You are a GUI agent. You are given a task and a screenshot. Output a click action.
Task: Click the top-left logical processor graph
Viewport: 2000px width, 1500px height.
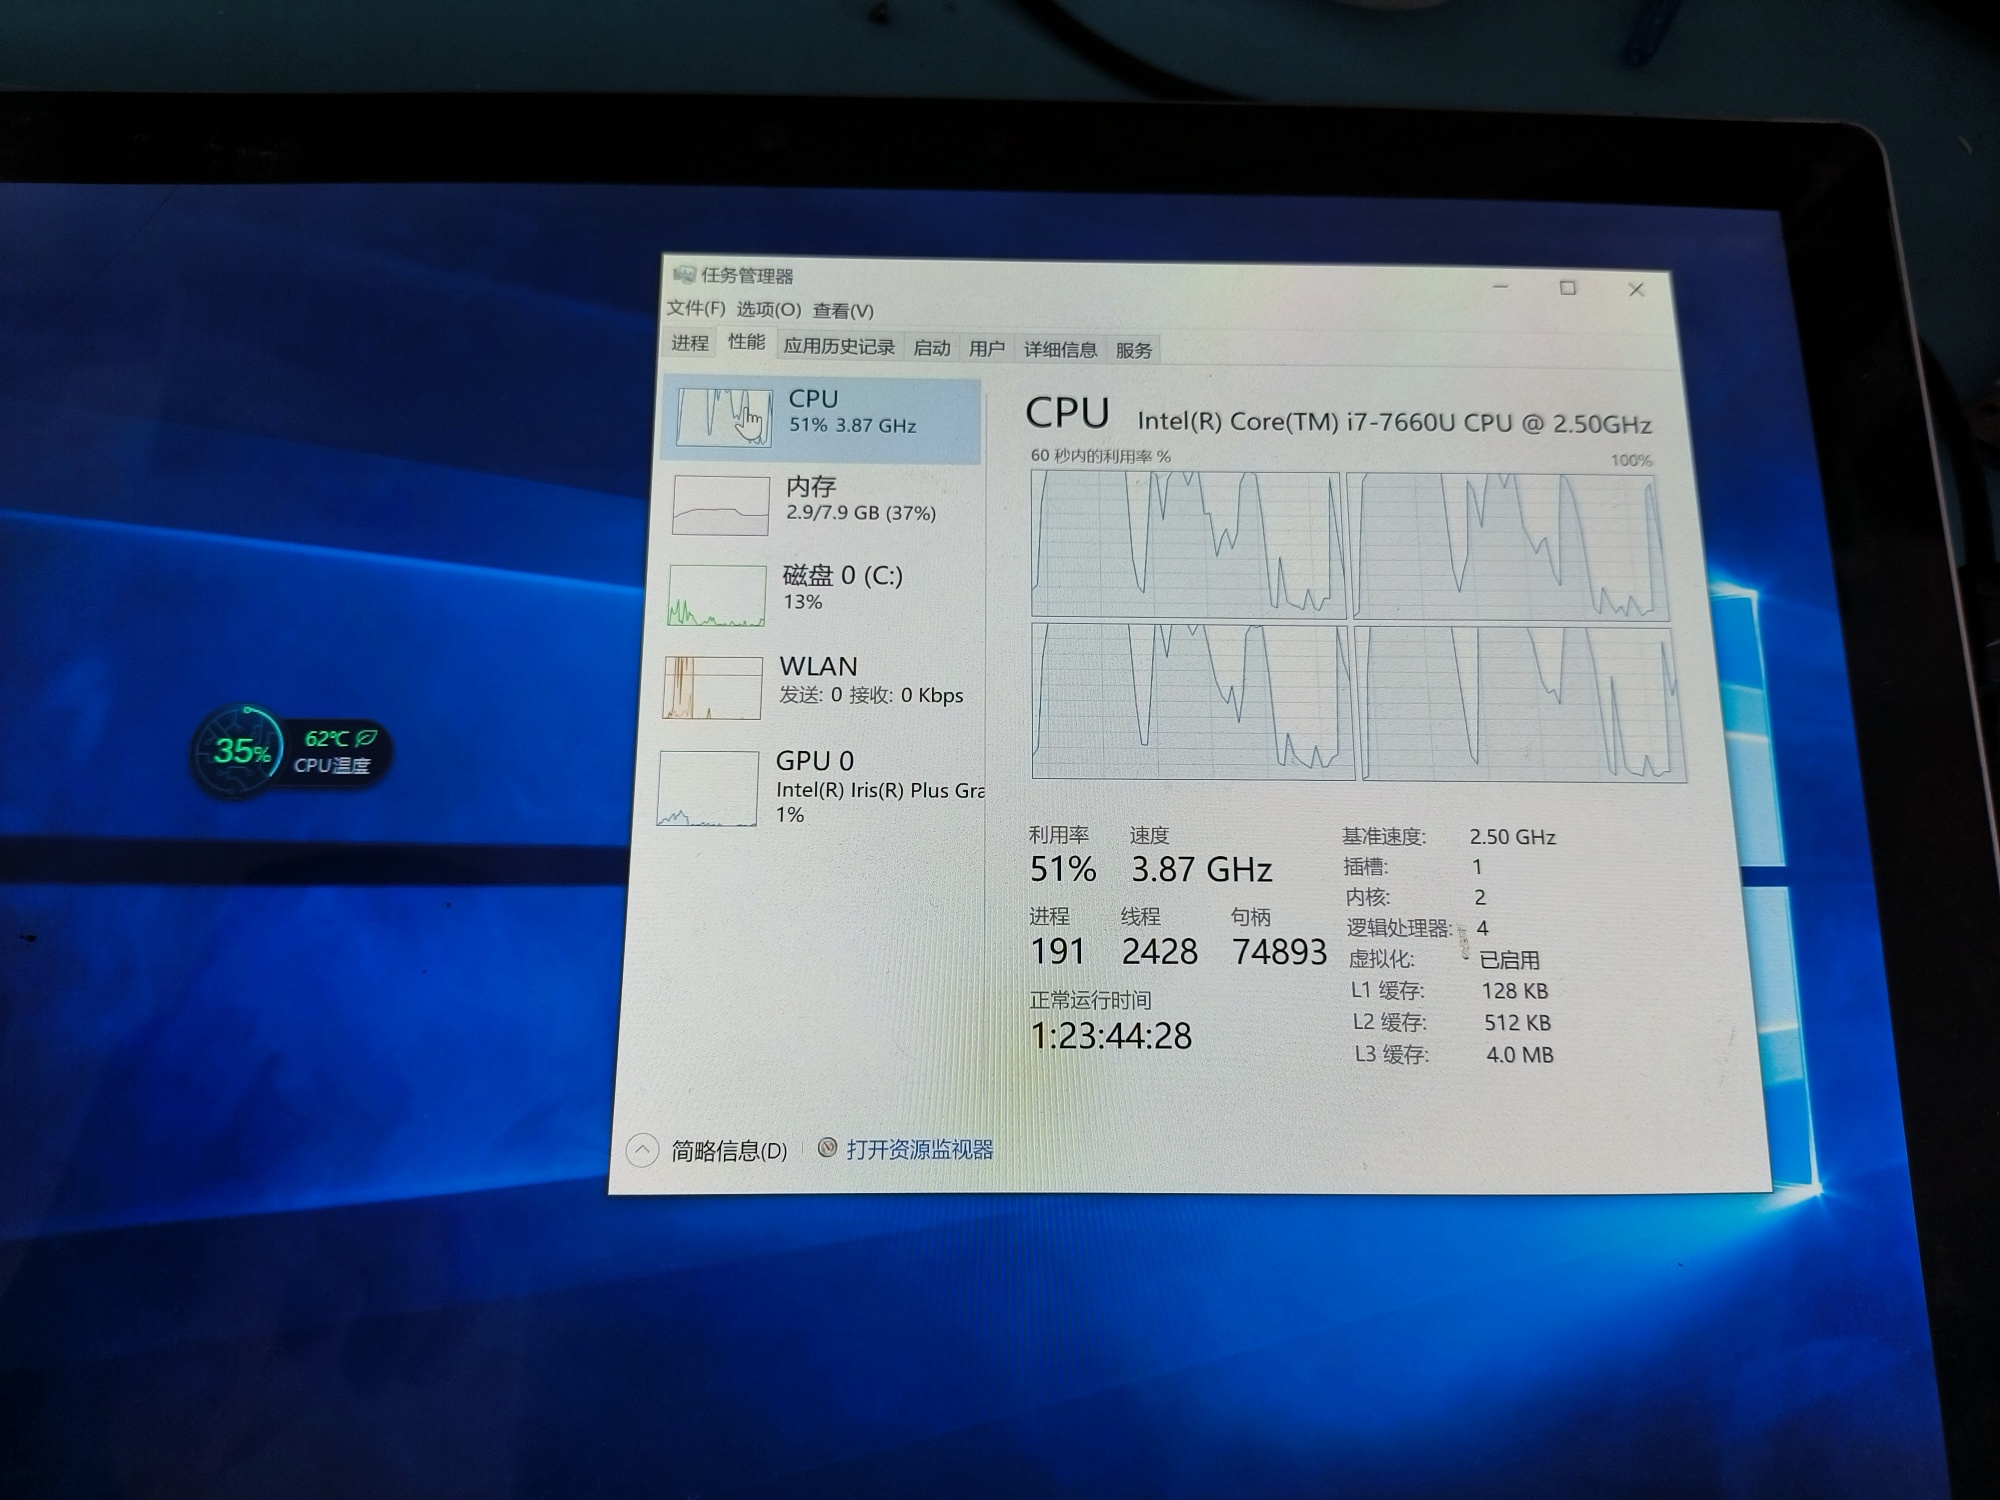[1188, 544]
